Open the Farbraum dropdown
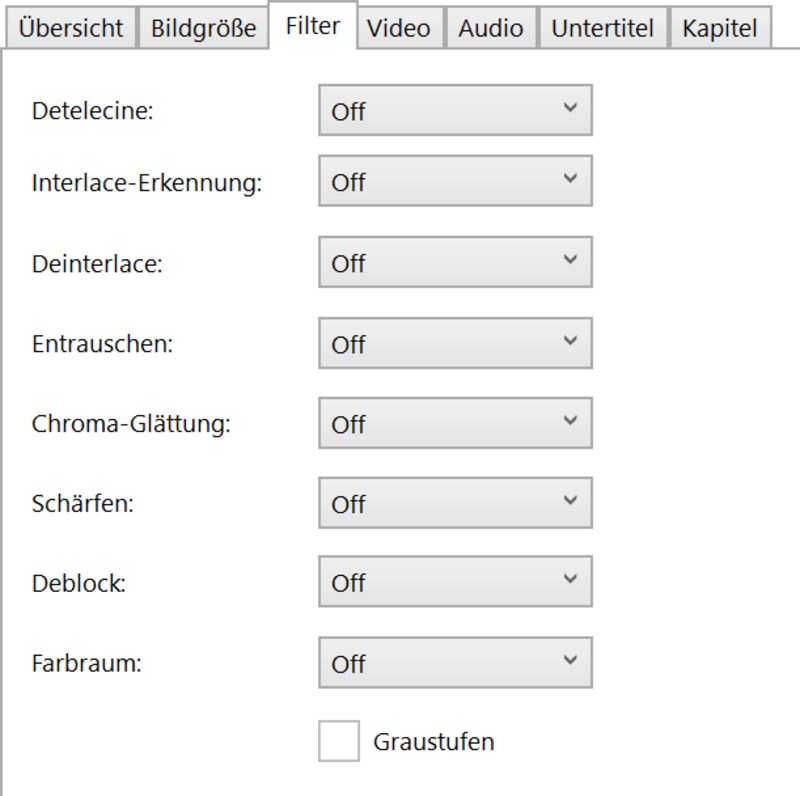 click(x=453, y=661)
